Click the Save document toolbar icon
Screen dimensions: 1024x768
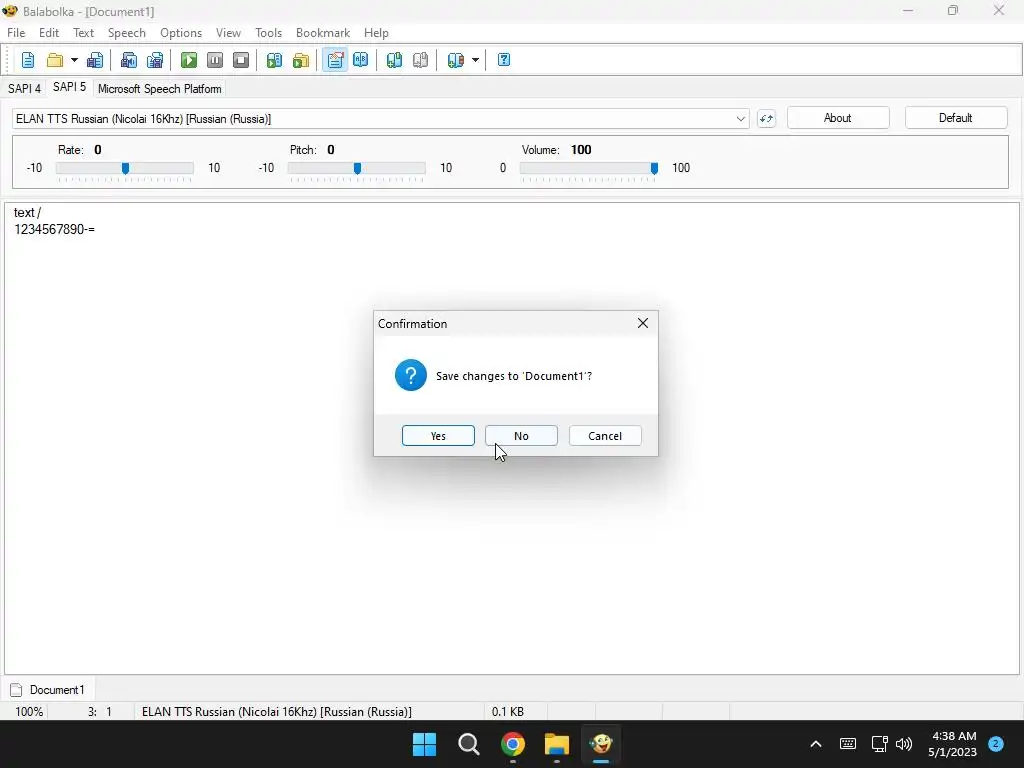pyautogui.click(x=95, y=60)
